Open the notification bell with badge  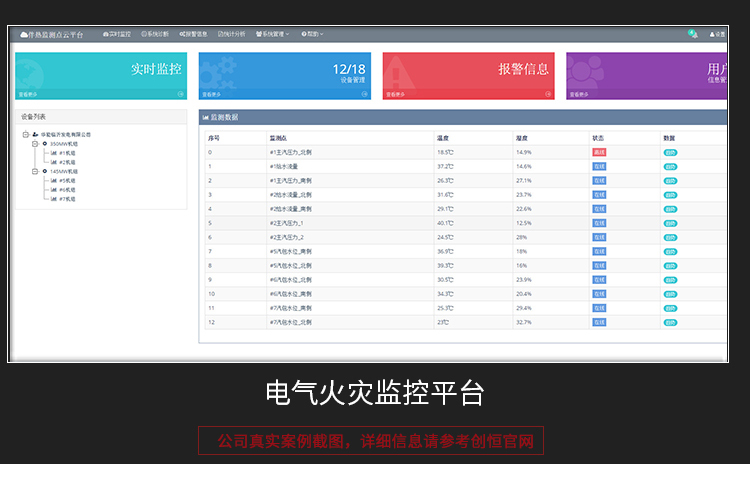pos(692,34)
